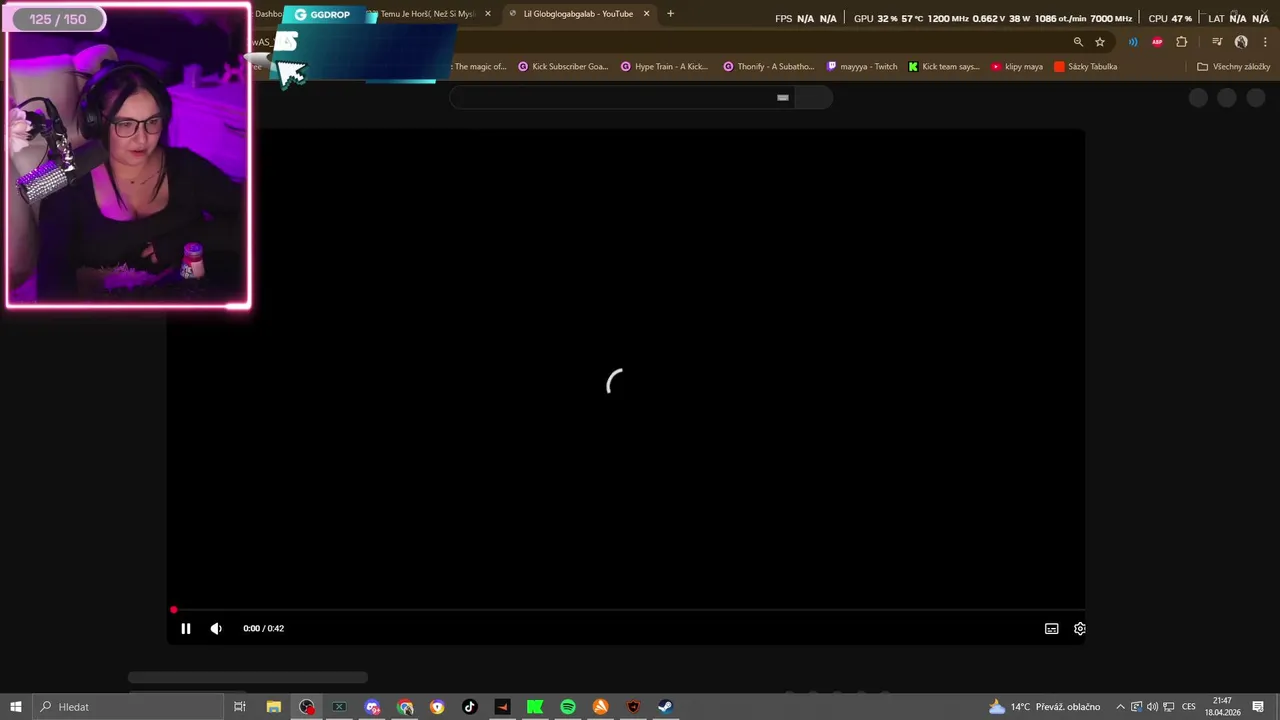Image resolution: width=1280 pixels, height=720 pixels.
Task: Open Kick Subscriber Goa... bookmark
Action: coord(563,67)
